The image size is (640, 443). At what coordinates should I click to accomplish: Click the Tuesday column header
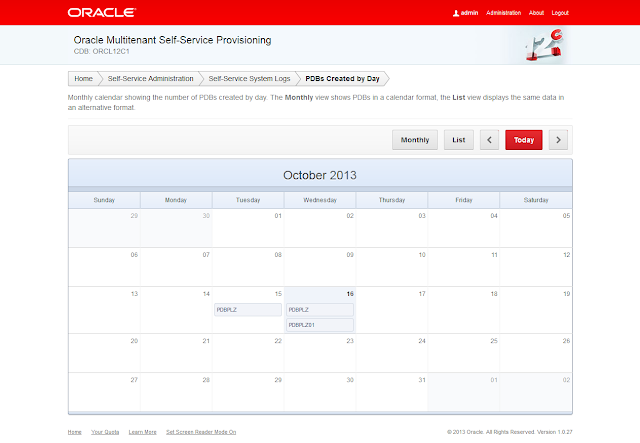[x=248, y=200]
